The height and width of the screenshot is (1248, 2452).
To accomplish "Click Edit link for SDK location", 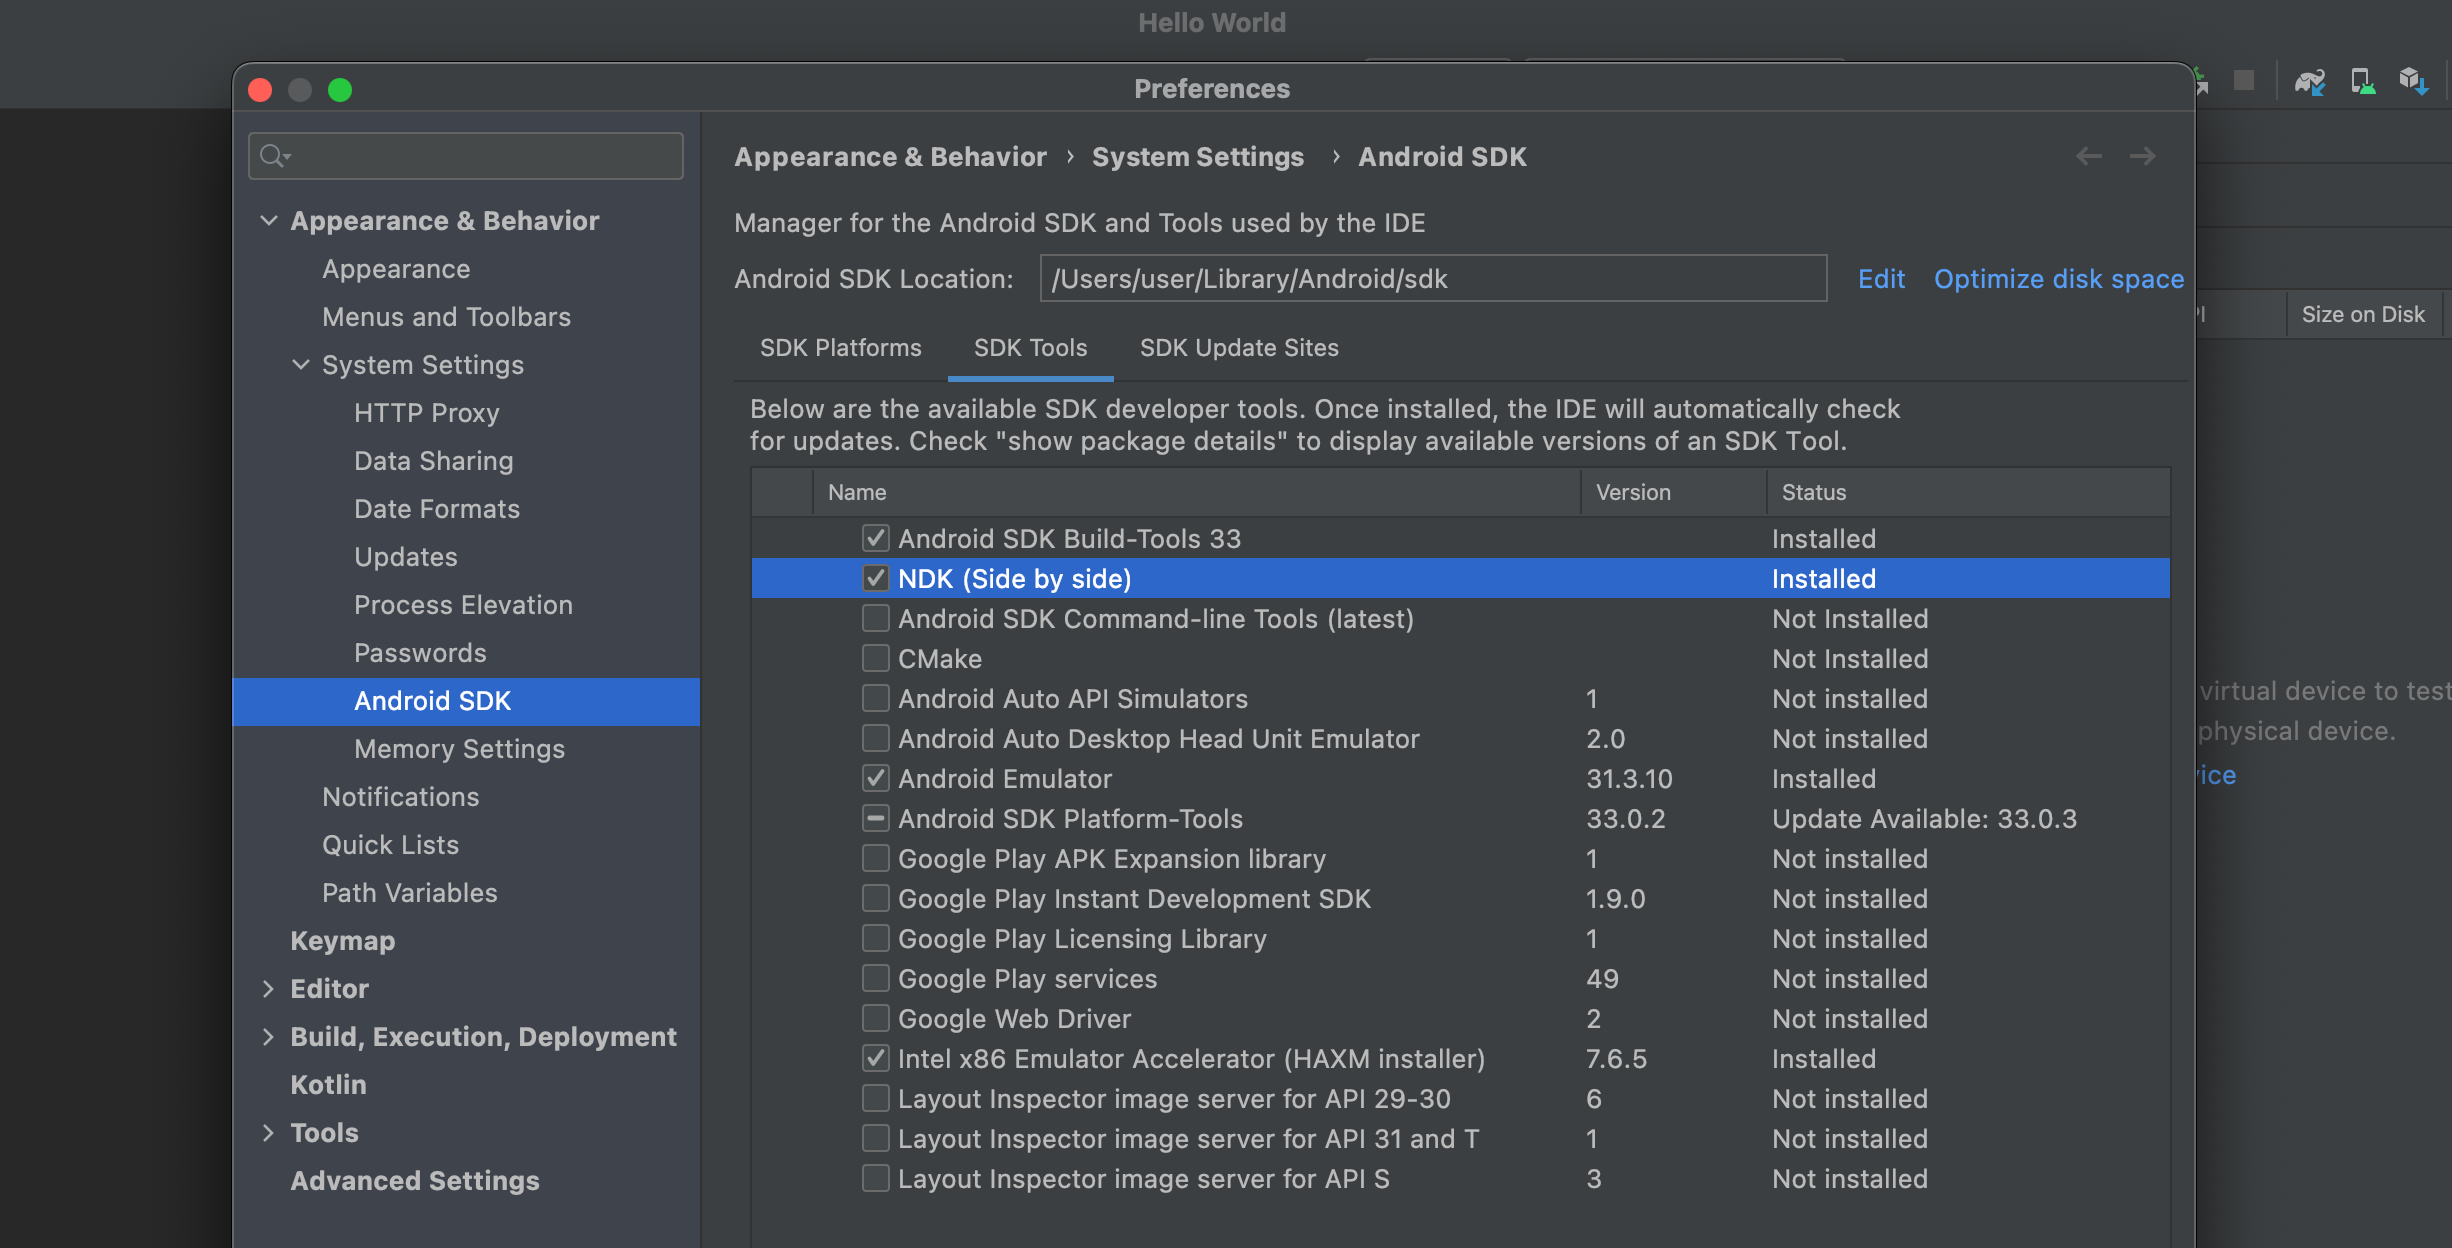I will coord(1881,279).
